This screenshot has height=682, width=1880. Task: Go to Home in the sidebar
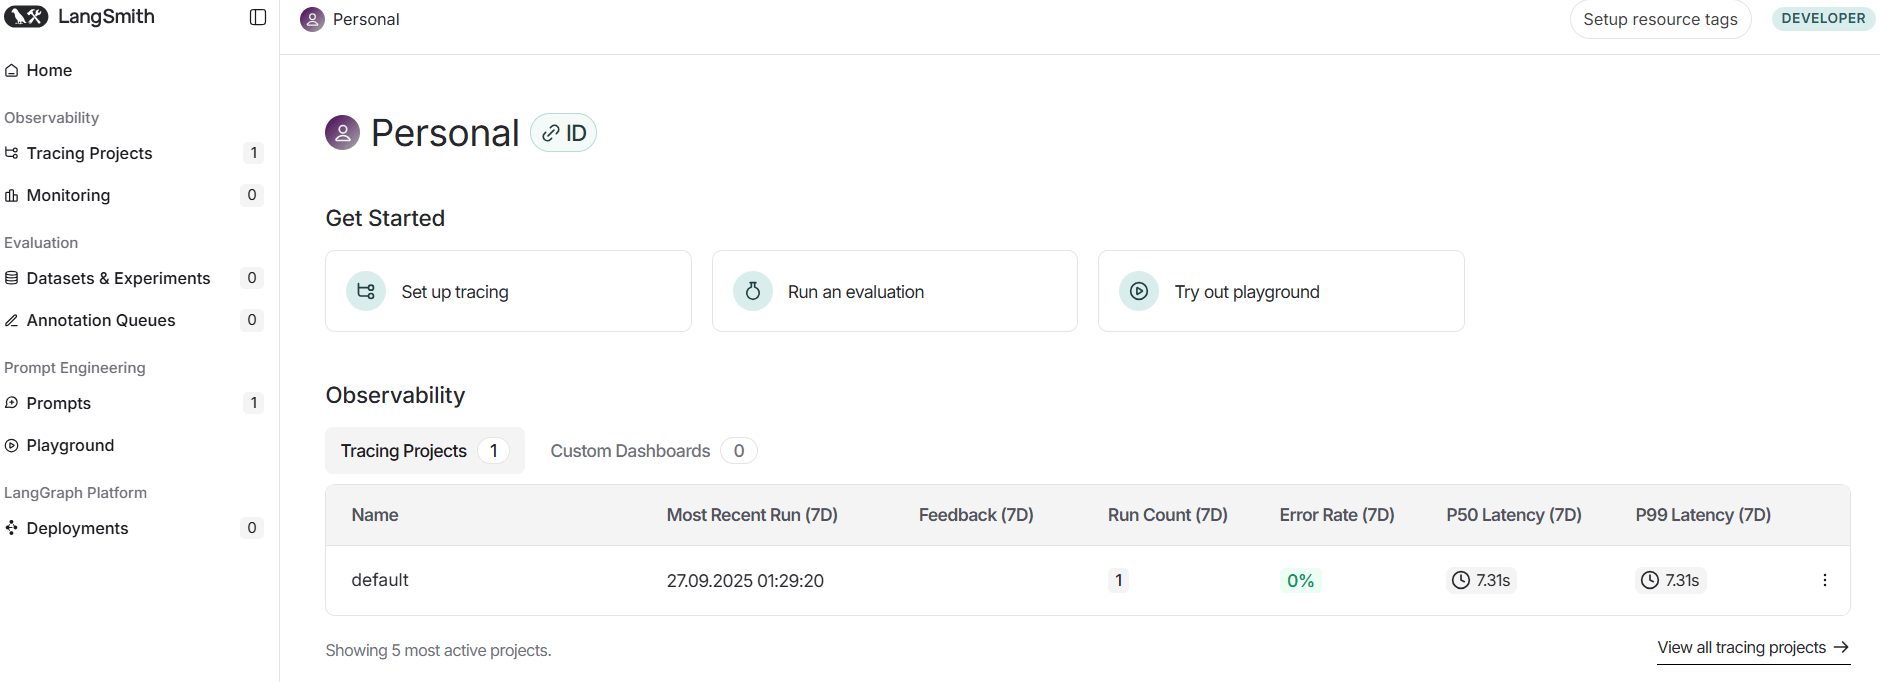point(49,70)
